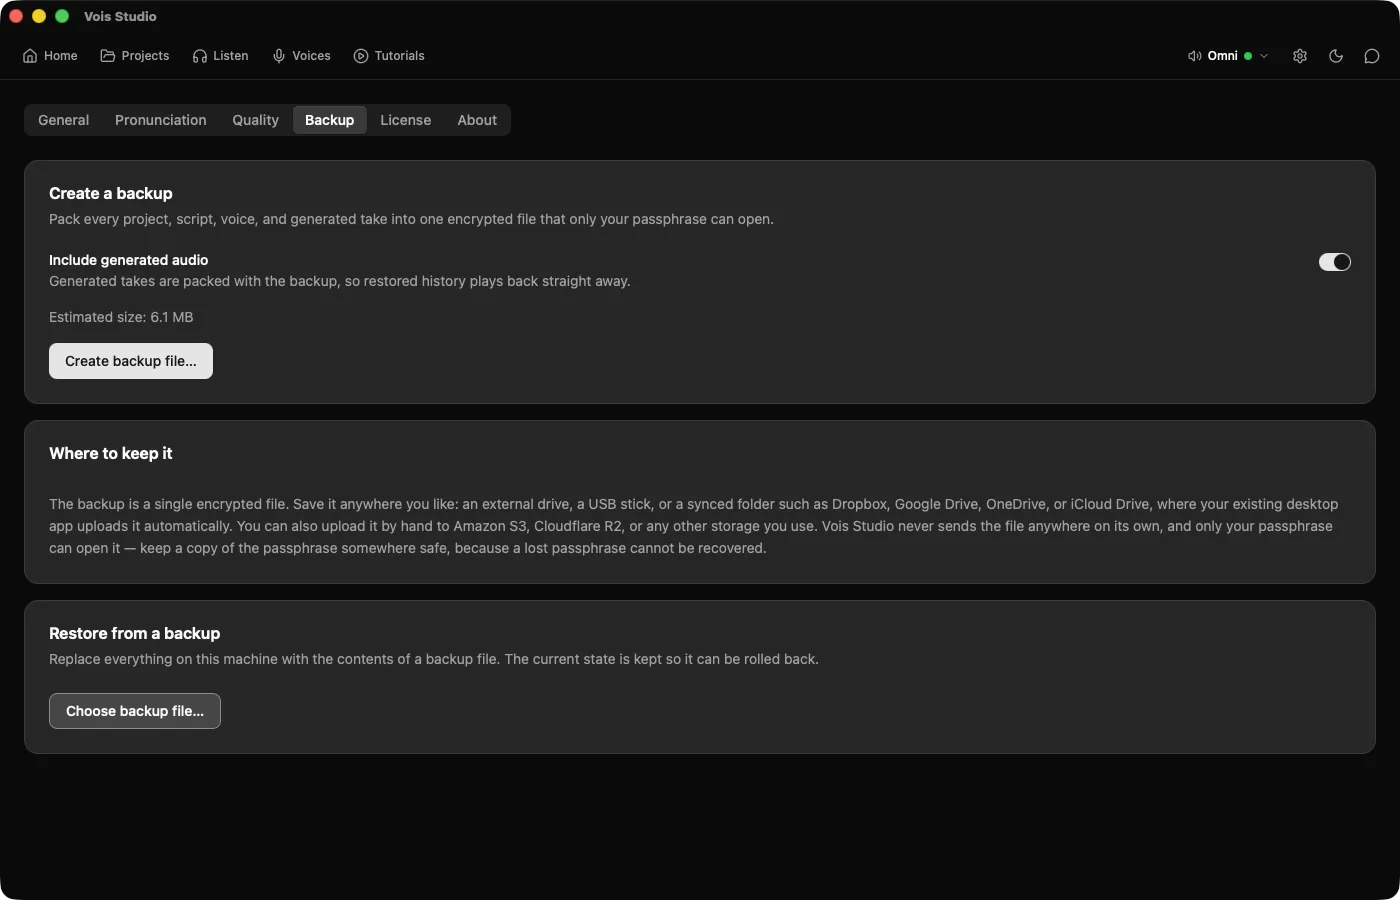Click the Restore from a backup heading
Viewport: 1400px width, 900px height.
135,633
